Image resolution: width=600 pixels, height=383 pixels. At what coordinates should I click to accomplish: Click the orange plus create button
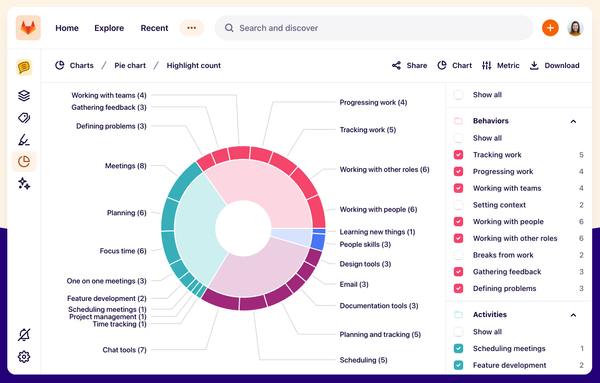[x=550, y=28]
